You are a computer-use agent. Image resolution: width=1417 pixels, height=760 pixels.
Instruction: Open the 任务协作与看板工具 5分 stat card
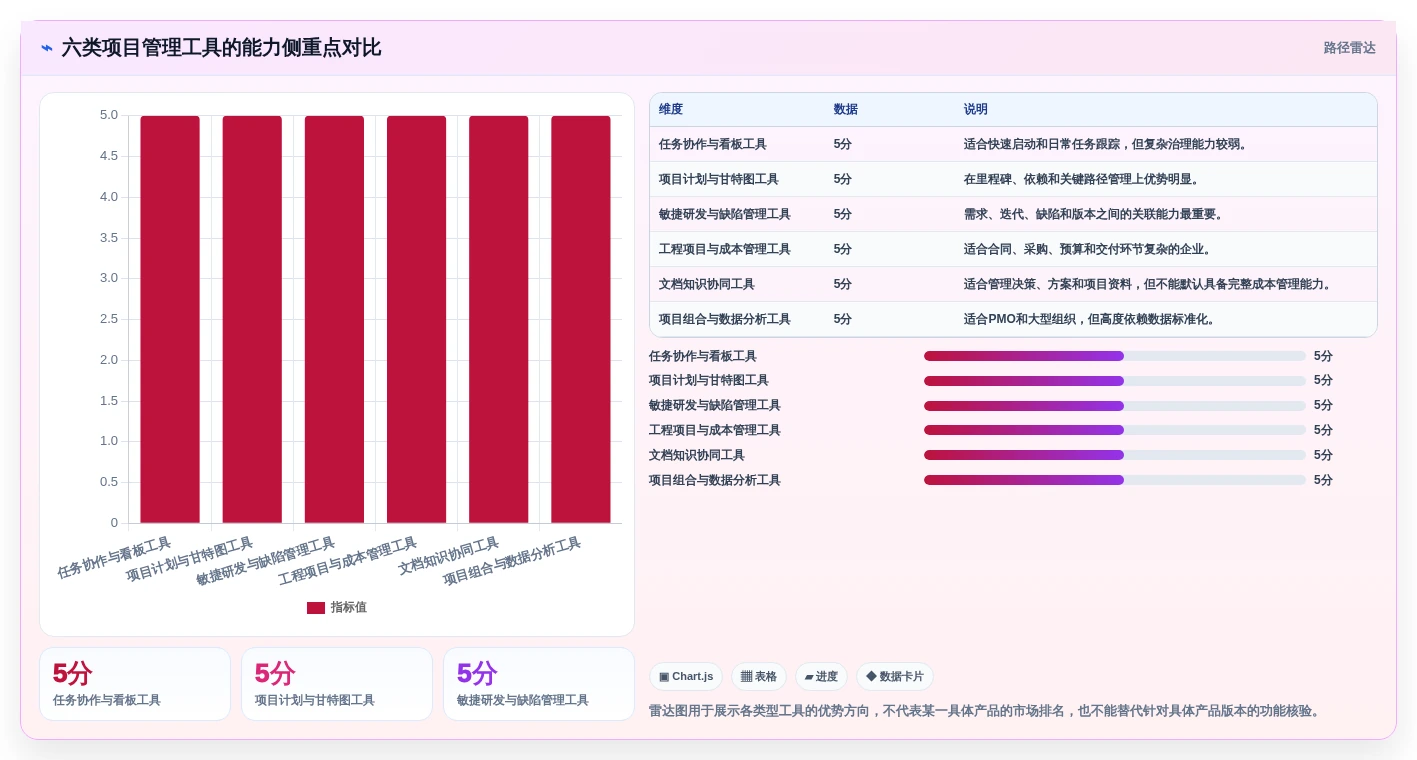click(x=135, y=684)
